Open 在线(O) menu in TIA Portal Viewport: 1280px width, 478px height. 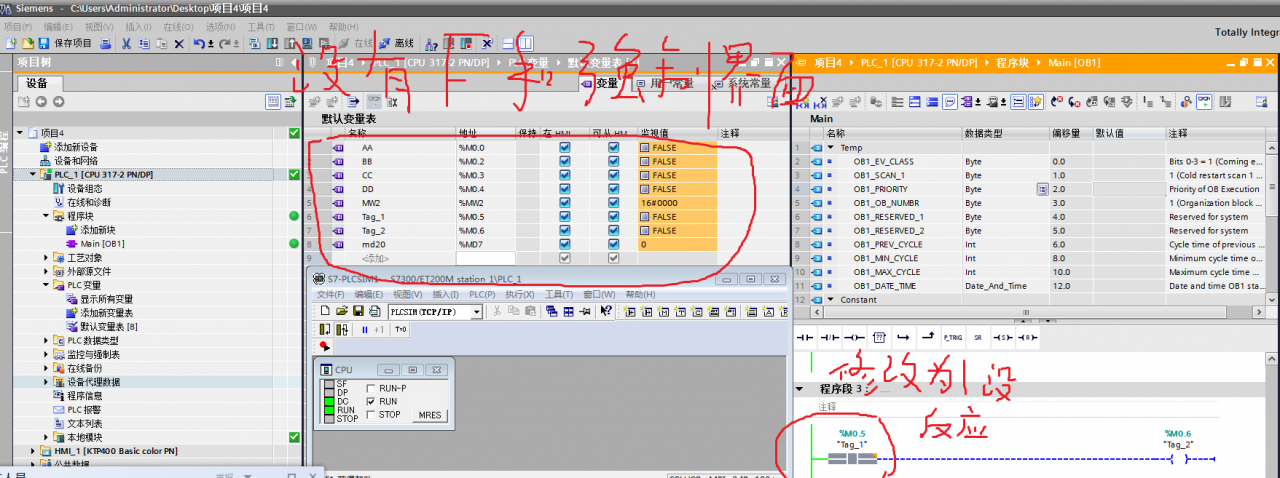(178, 27)
